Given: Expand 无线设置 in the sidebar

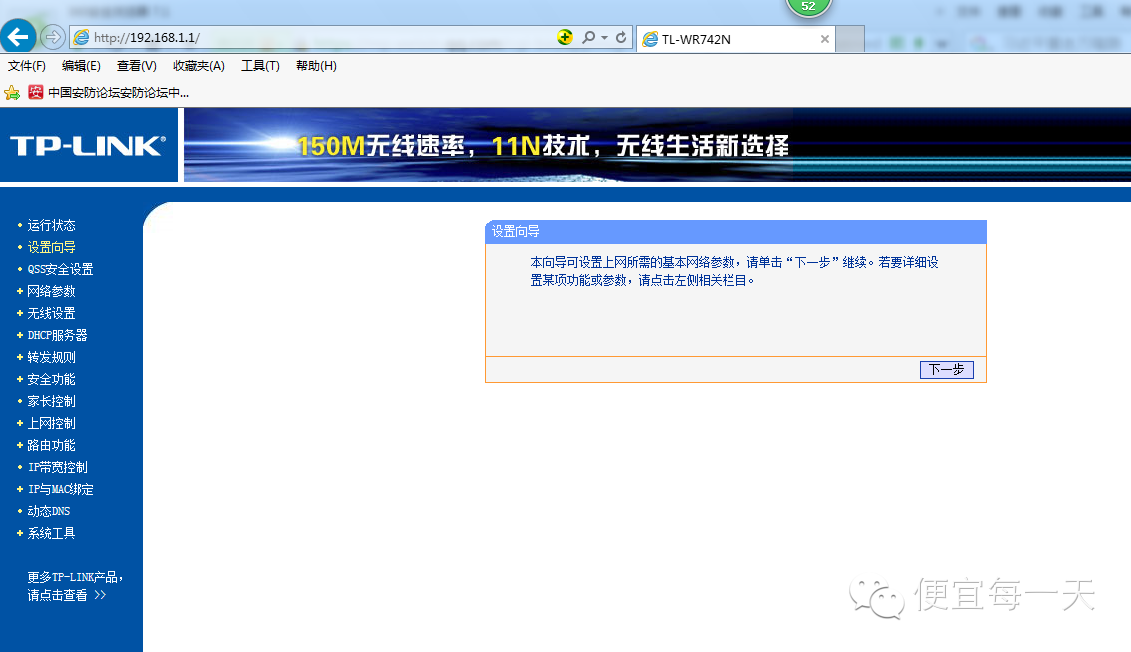Looking at the screenshot, I should click(50, 313).
